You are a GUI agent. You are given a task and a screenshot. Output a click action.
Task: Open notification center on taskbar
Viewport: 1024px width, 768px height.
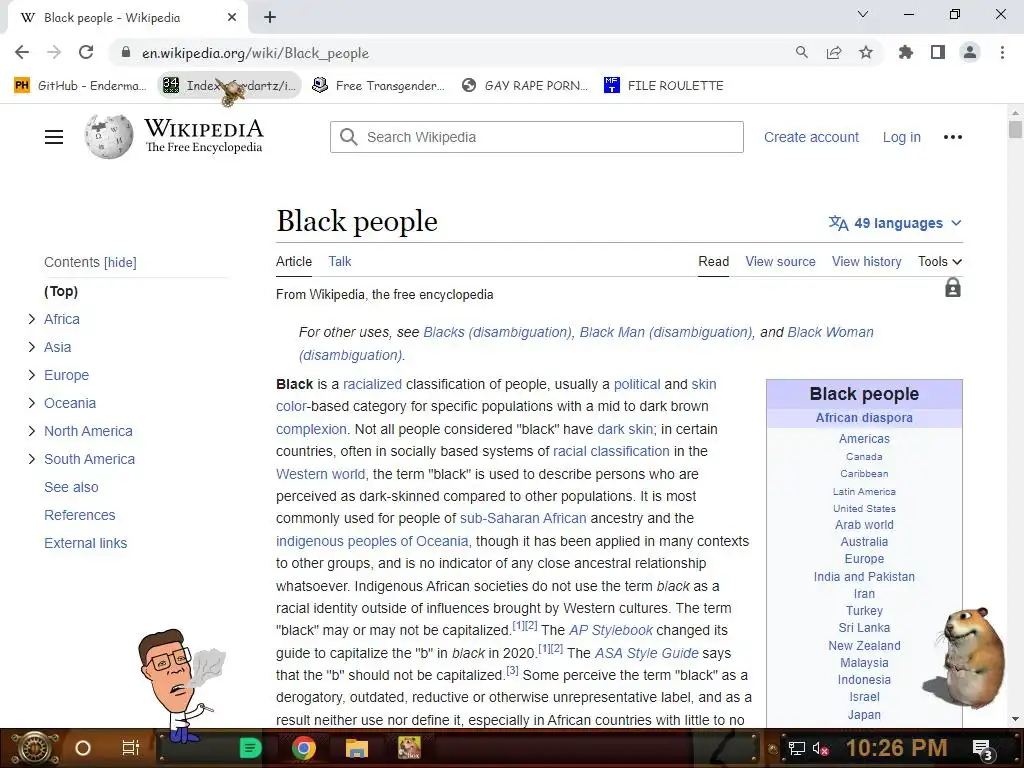983,749
